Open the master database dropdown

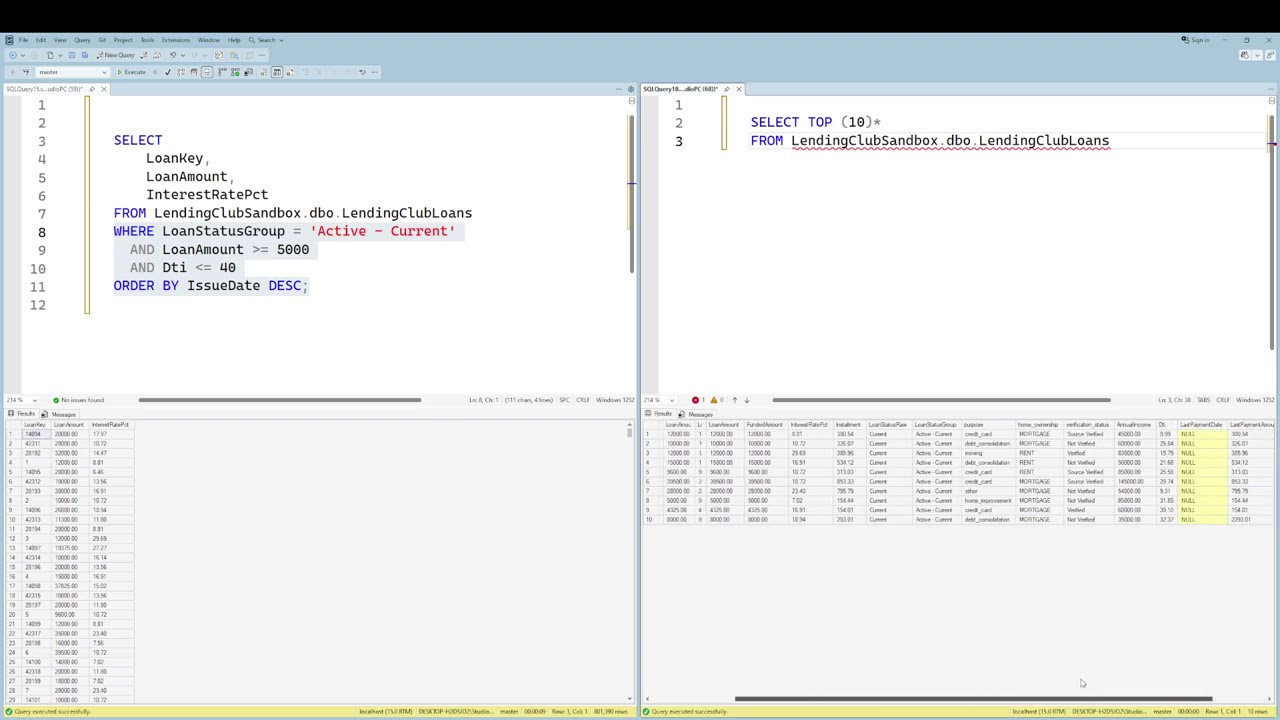coord(72,72)
